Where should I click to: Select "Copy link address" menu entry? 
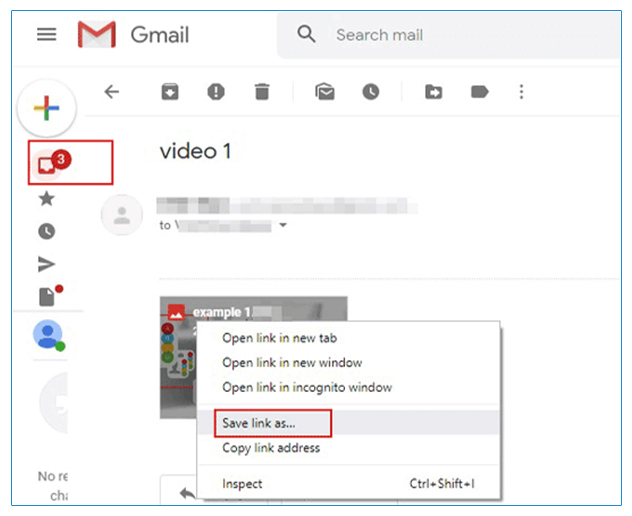point(271,448)
